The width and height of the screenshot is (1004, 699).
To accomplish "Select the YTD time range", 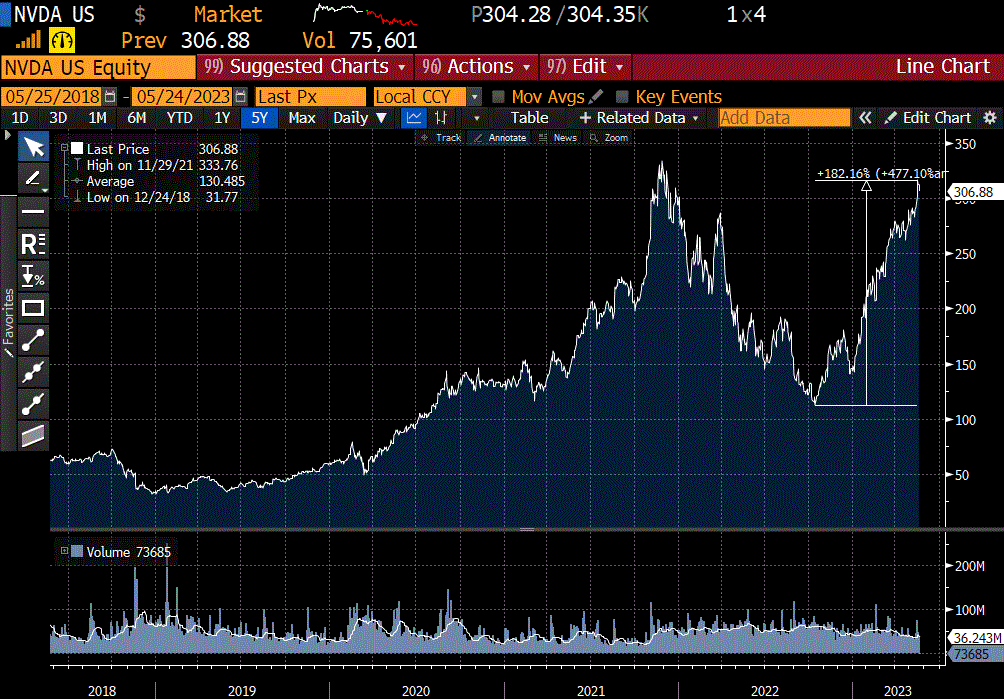I will pyautogui.click(x=179, y=118).
